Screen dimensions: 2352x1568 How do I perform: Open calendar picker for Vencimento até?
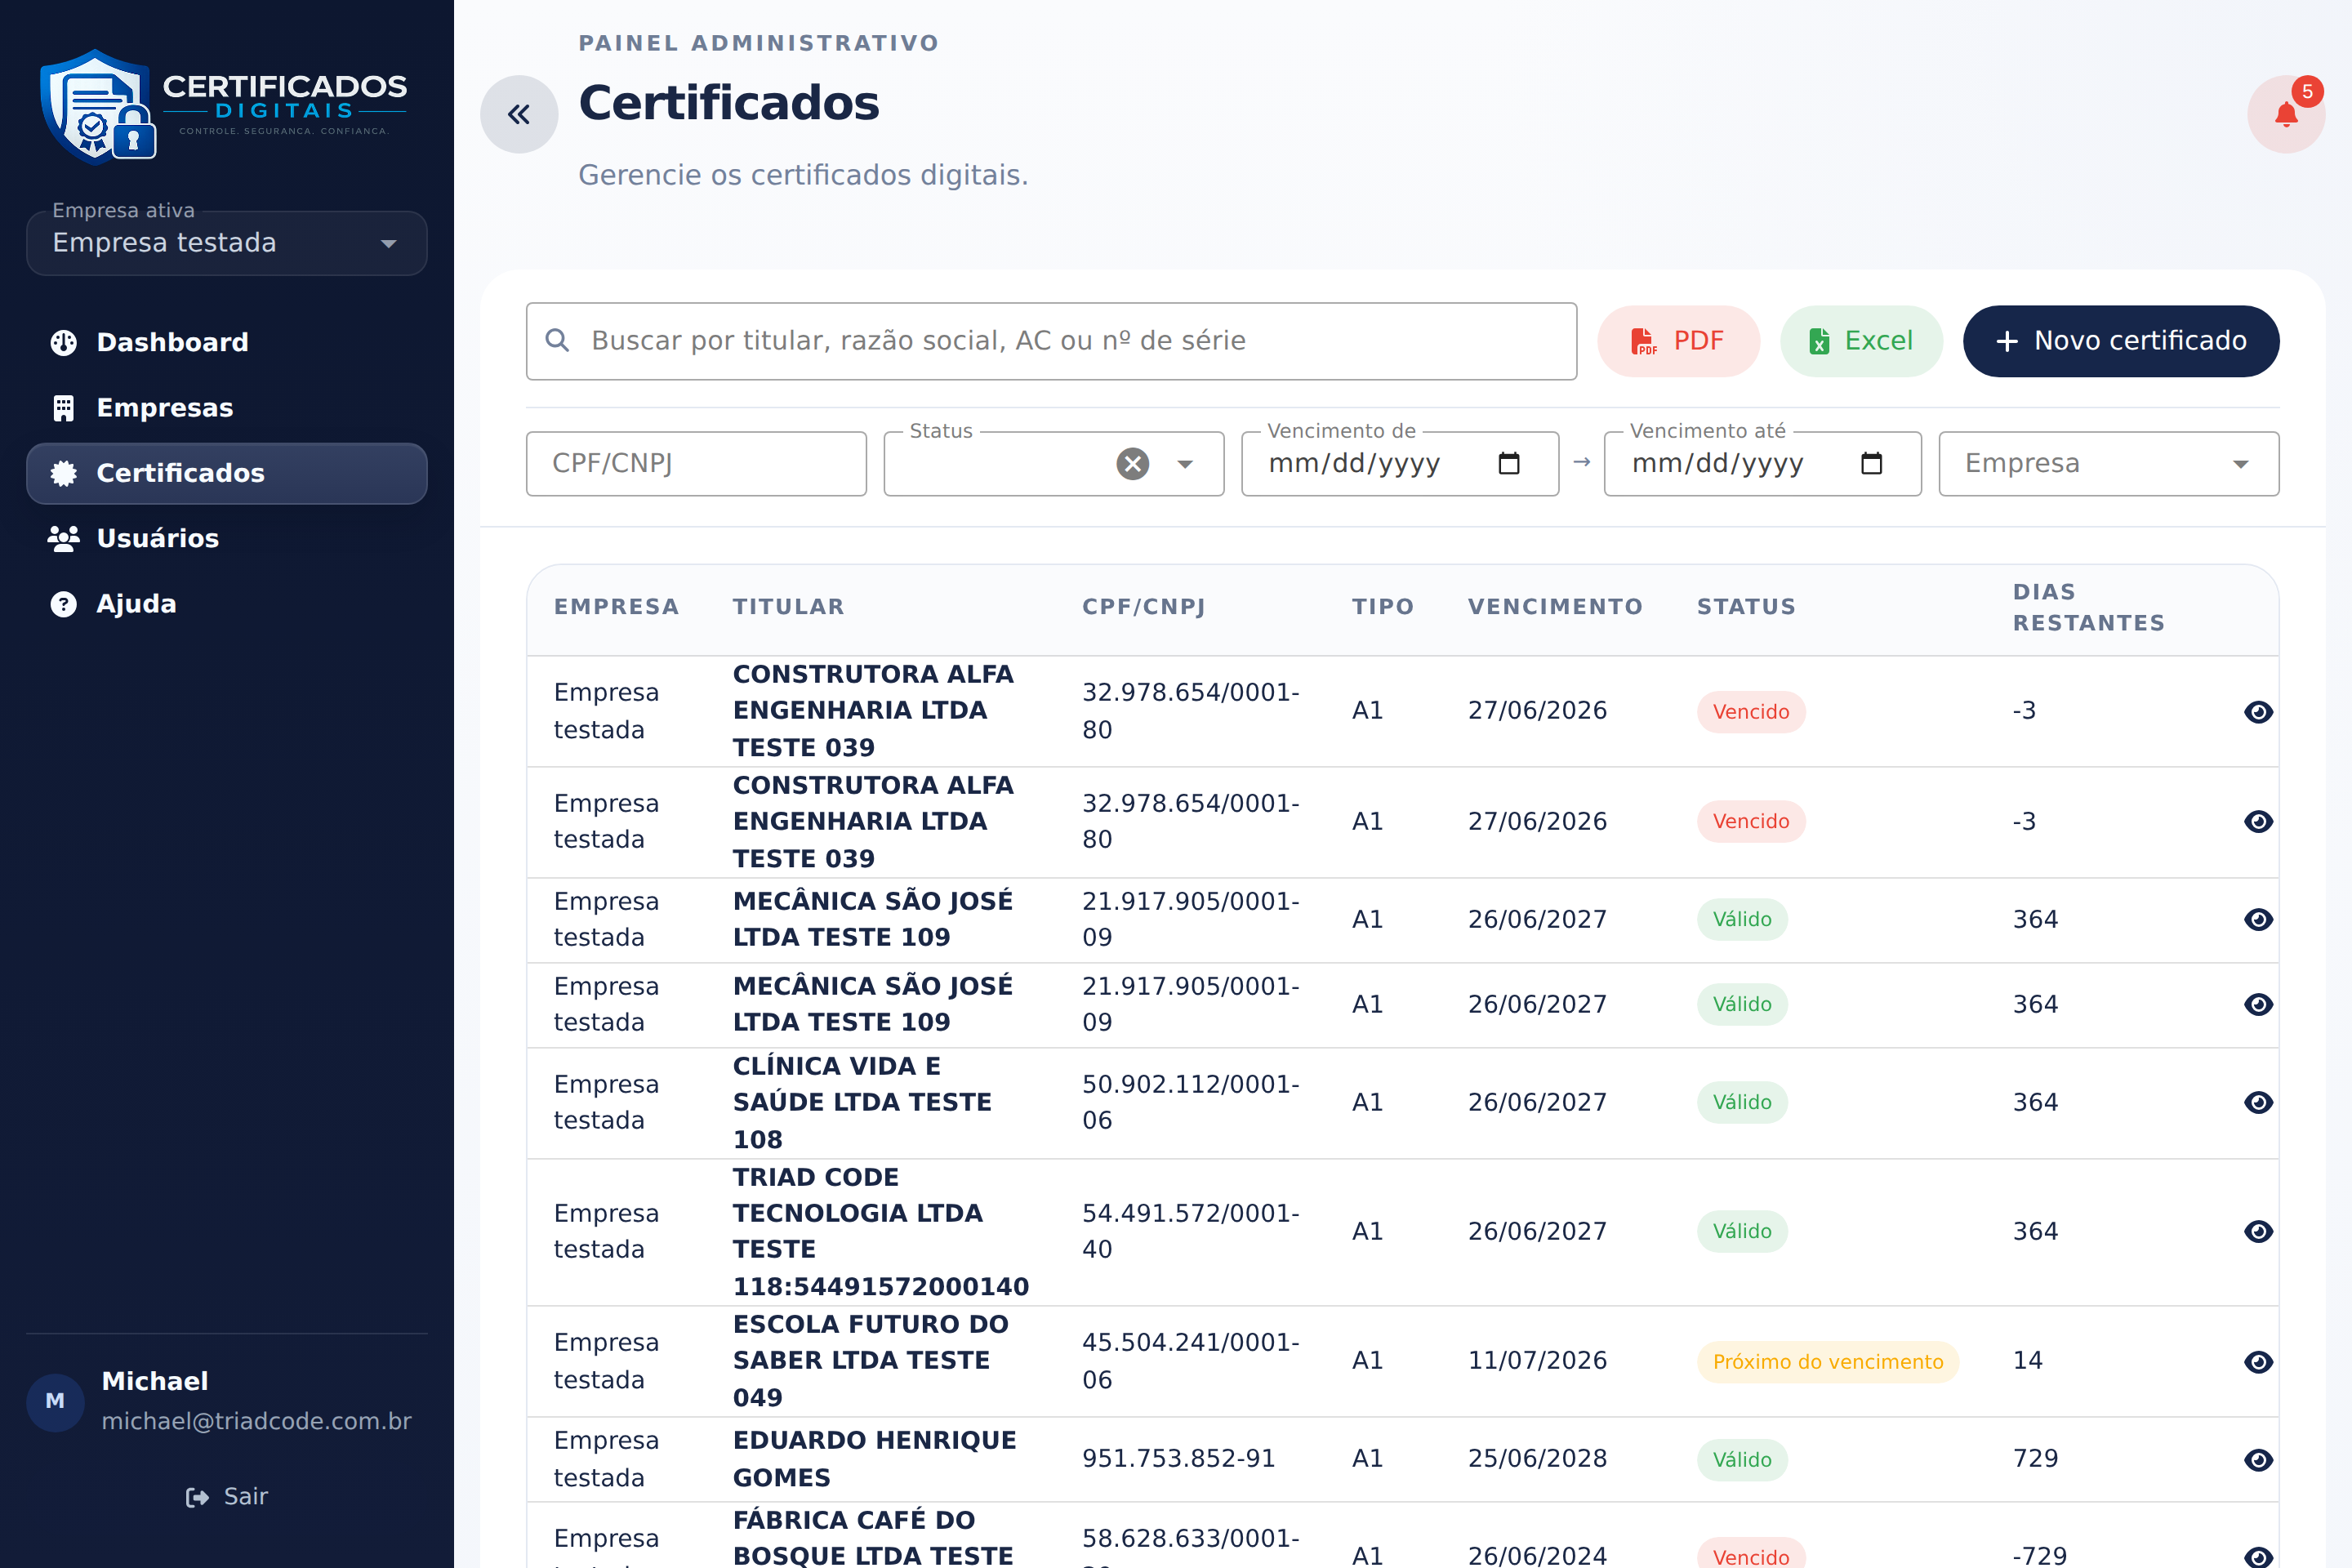coord(1871,464)
